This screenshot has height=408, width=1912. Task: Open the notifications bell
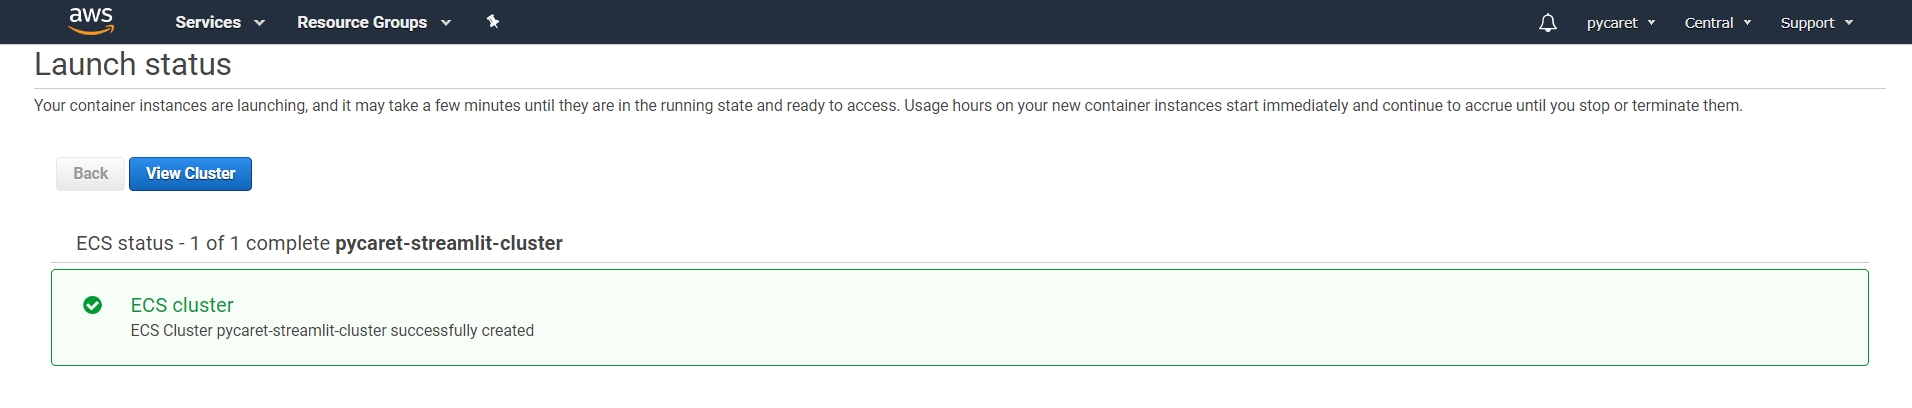pyautogui.click(x=1547, y=22)
